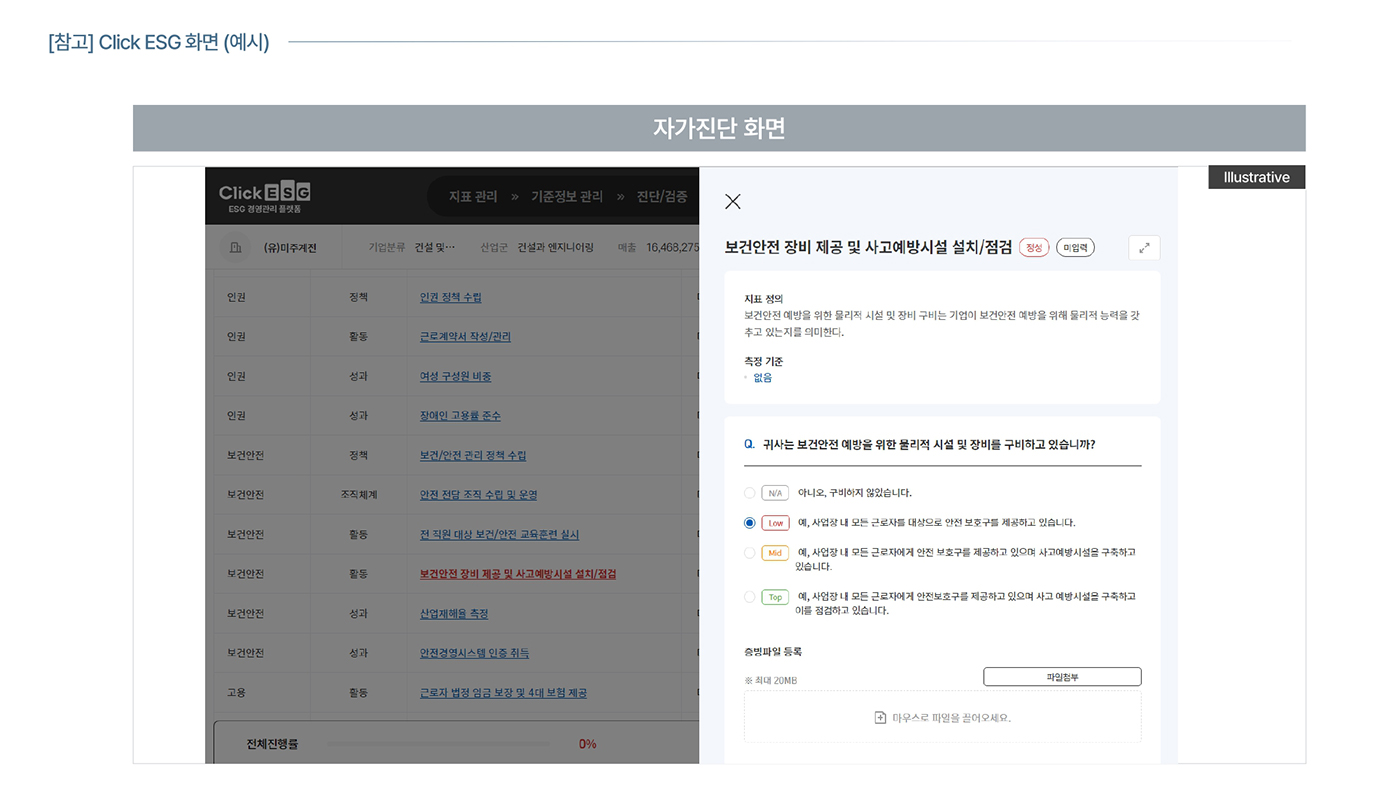Open 전 직원 대상 보건/안전 교육훈련 실시 link
The image size is (1400, 812).
coord(499,535)
